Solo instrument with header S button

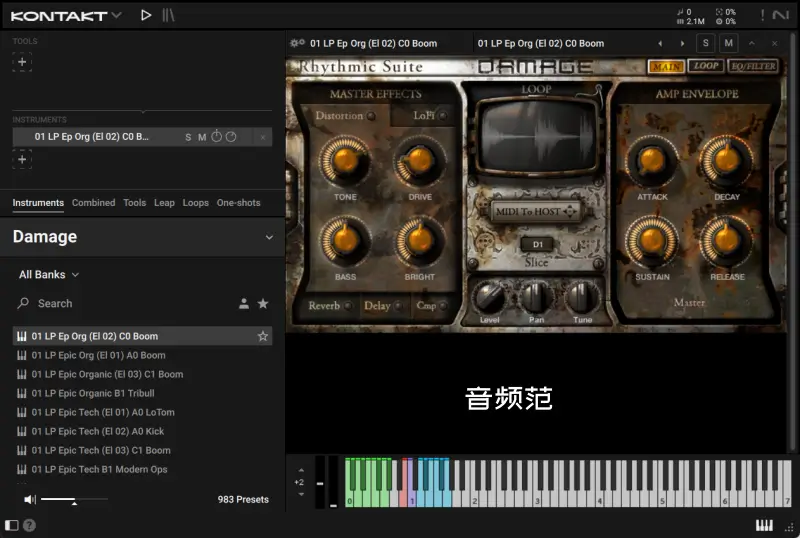pos(706,43)
